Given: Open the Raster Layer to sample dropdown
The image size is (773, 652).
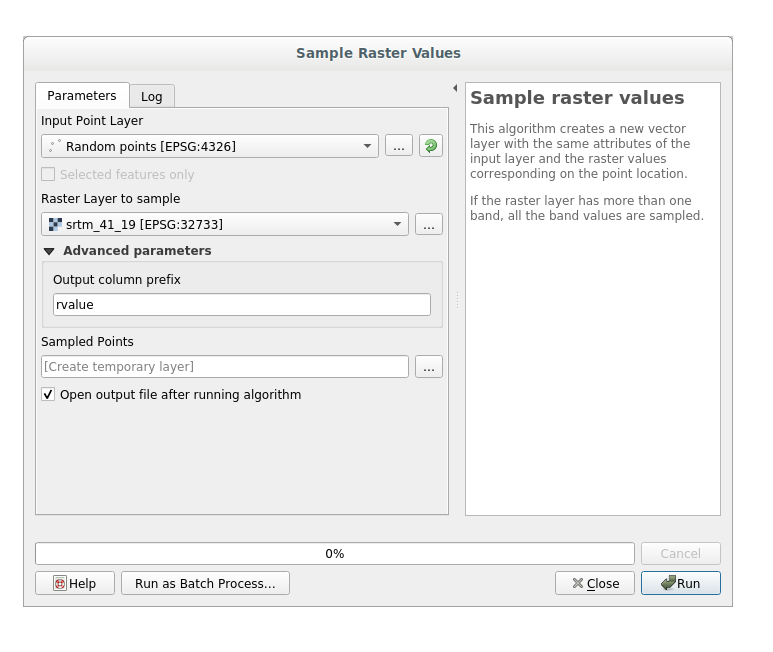Looking at the screenshot, I should (x=225, y=225).
